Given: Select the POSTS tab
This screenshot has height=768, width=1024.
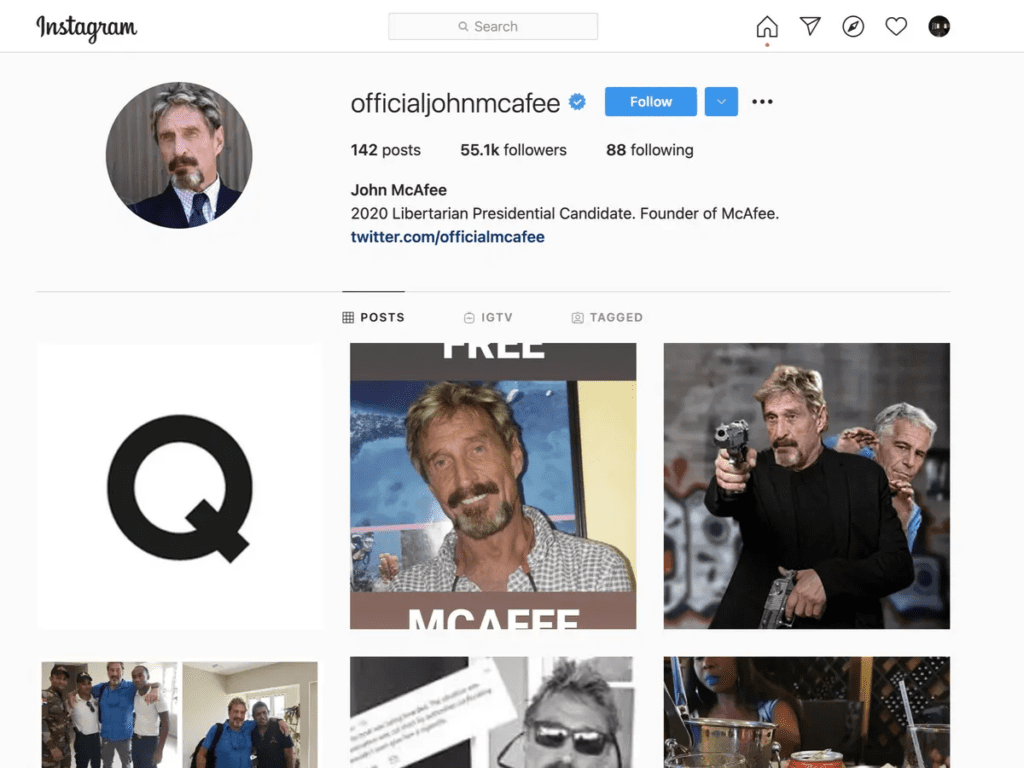Looking at the screenshot, I should pyautogui.click(x=373, y=317).
